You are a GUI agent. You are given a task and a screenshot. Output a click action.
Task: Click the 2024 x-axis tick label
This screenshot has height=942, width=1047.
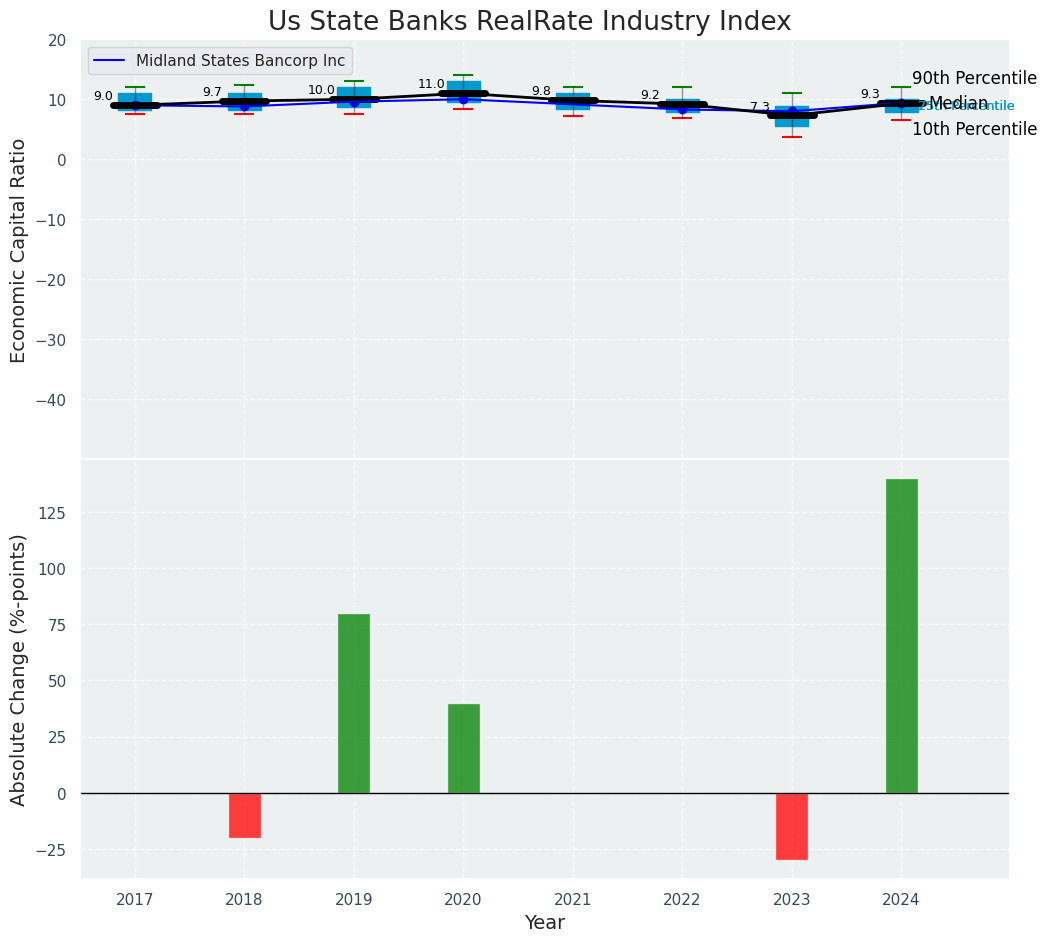tap(901, 900)
